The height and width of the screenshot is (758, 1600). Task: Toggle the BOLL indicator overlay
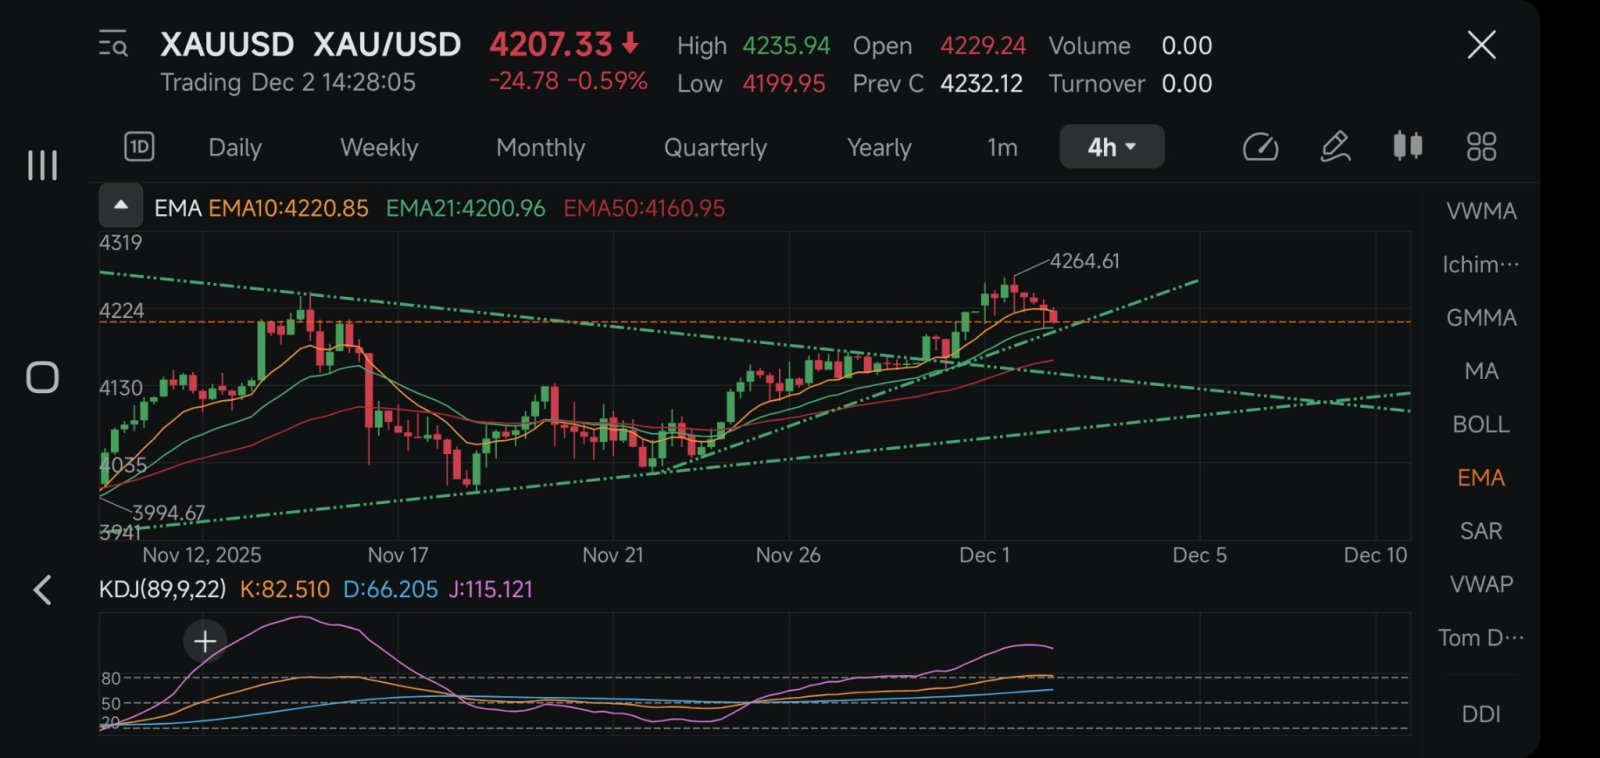pos(1481,424)
